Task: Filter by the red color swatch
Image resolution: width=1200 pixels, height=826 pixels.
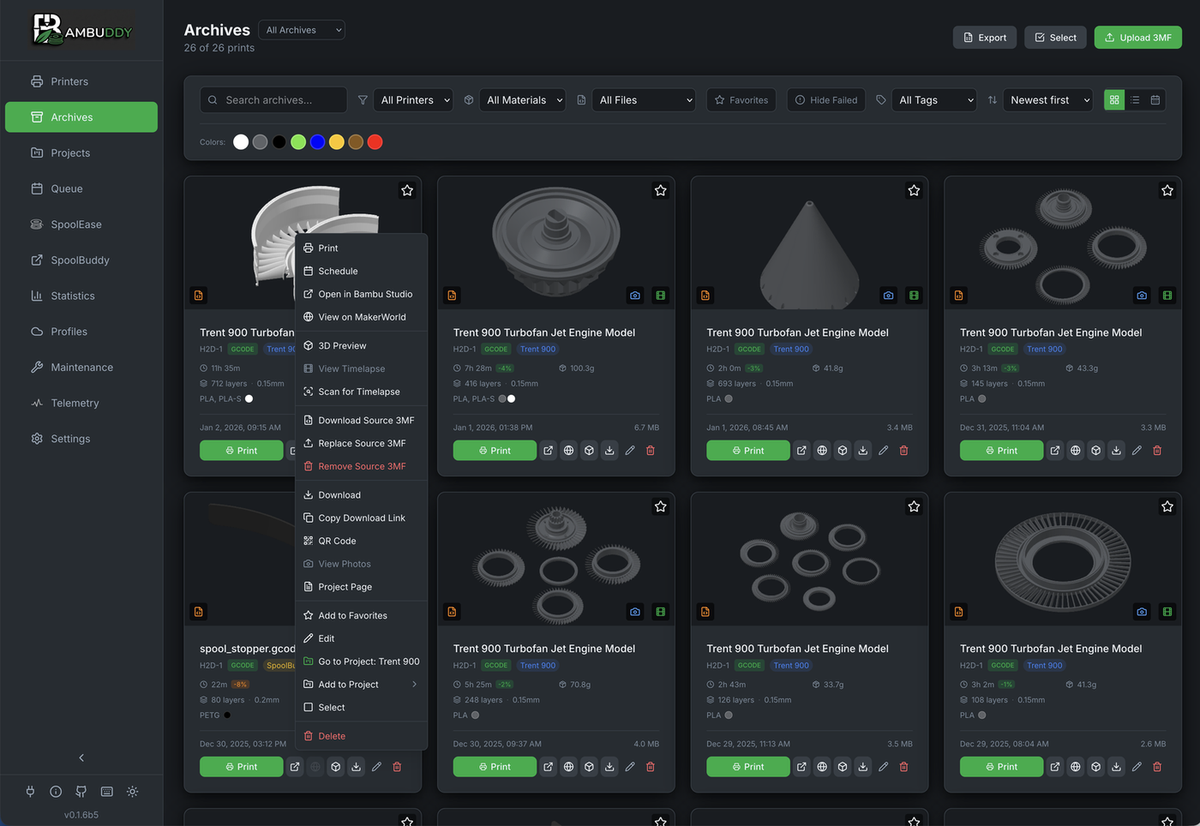Action: click(375, 142)
